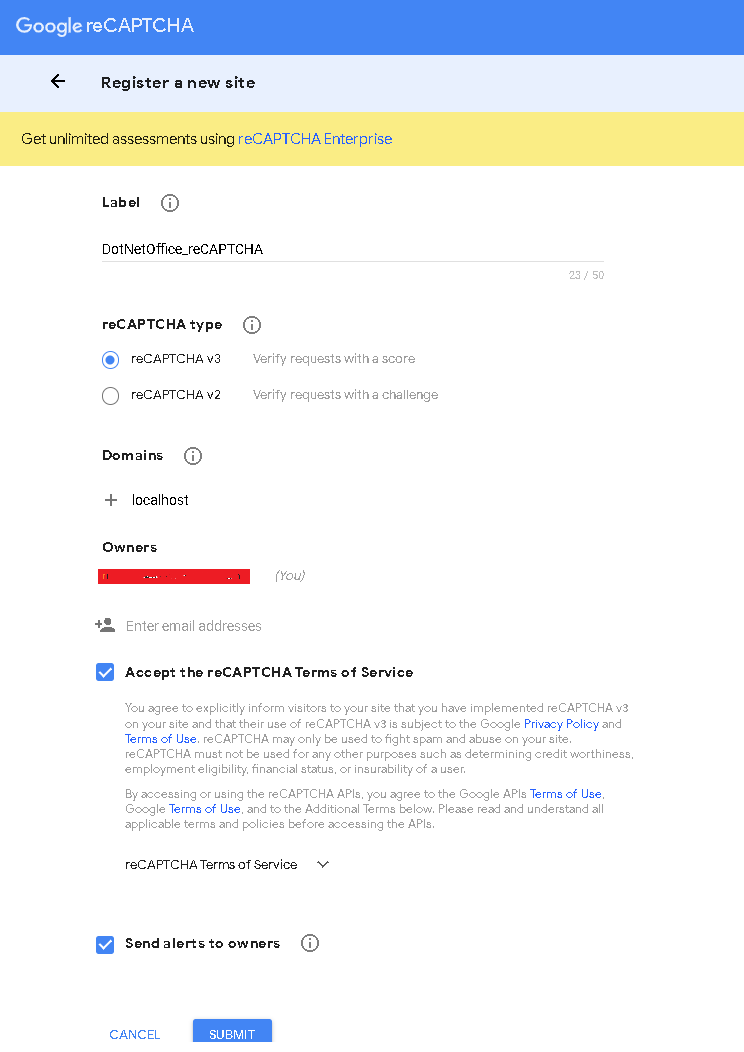Open the info icon next to Label

click(170, 203)
